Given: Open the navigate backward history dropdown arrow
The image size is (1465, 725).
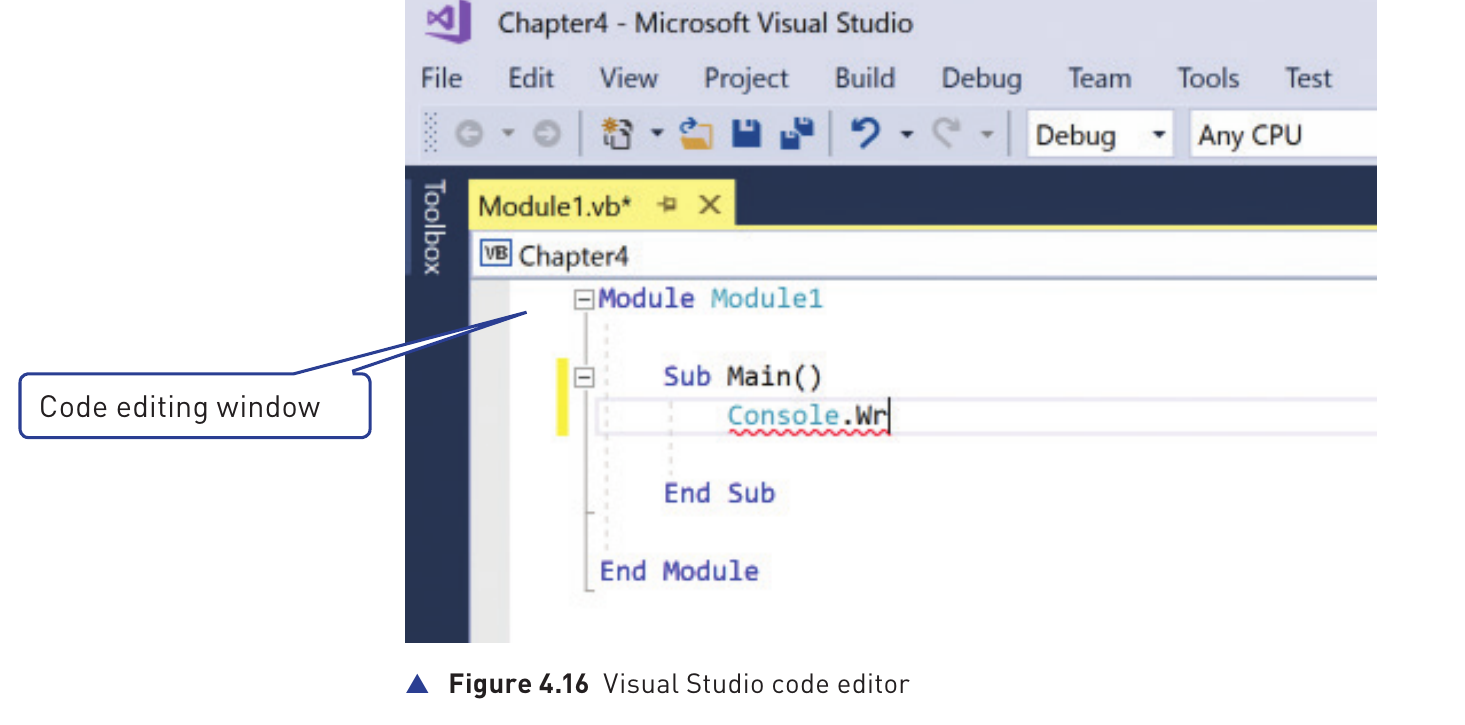Looking at the screenshot, I should pos(507,135).
